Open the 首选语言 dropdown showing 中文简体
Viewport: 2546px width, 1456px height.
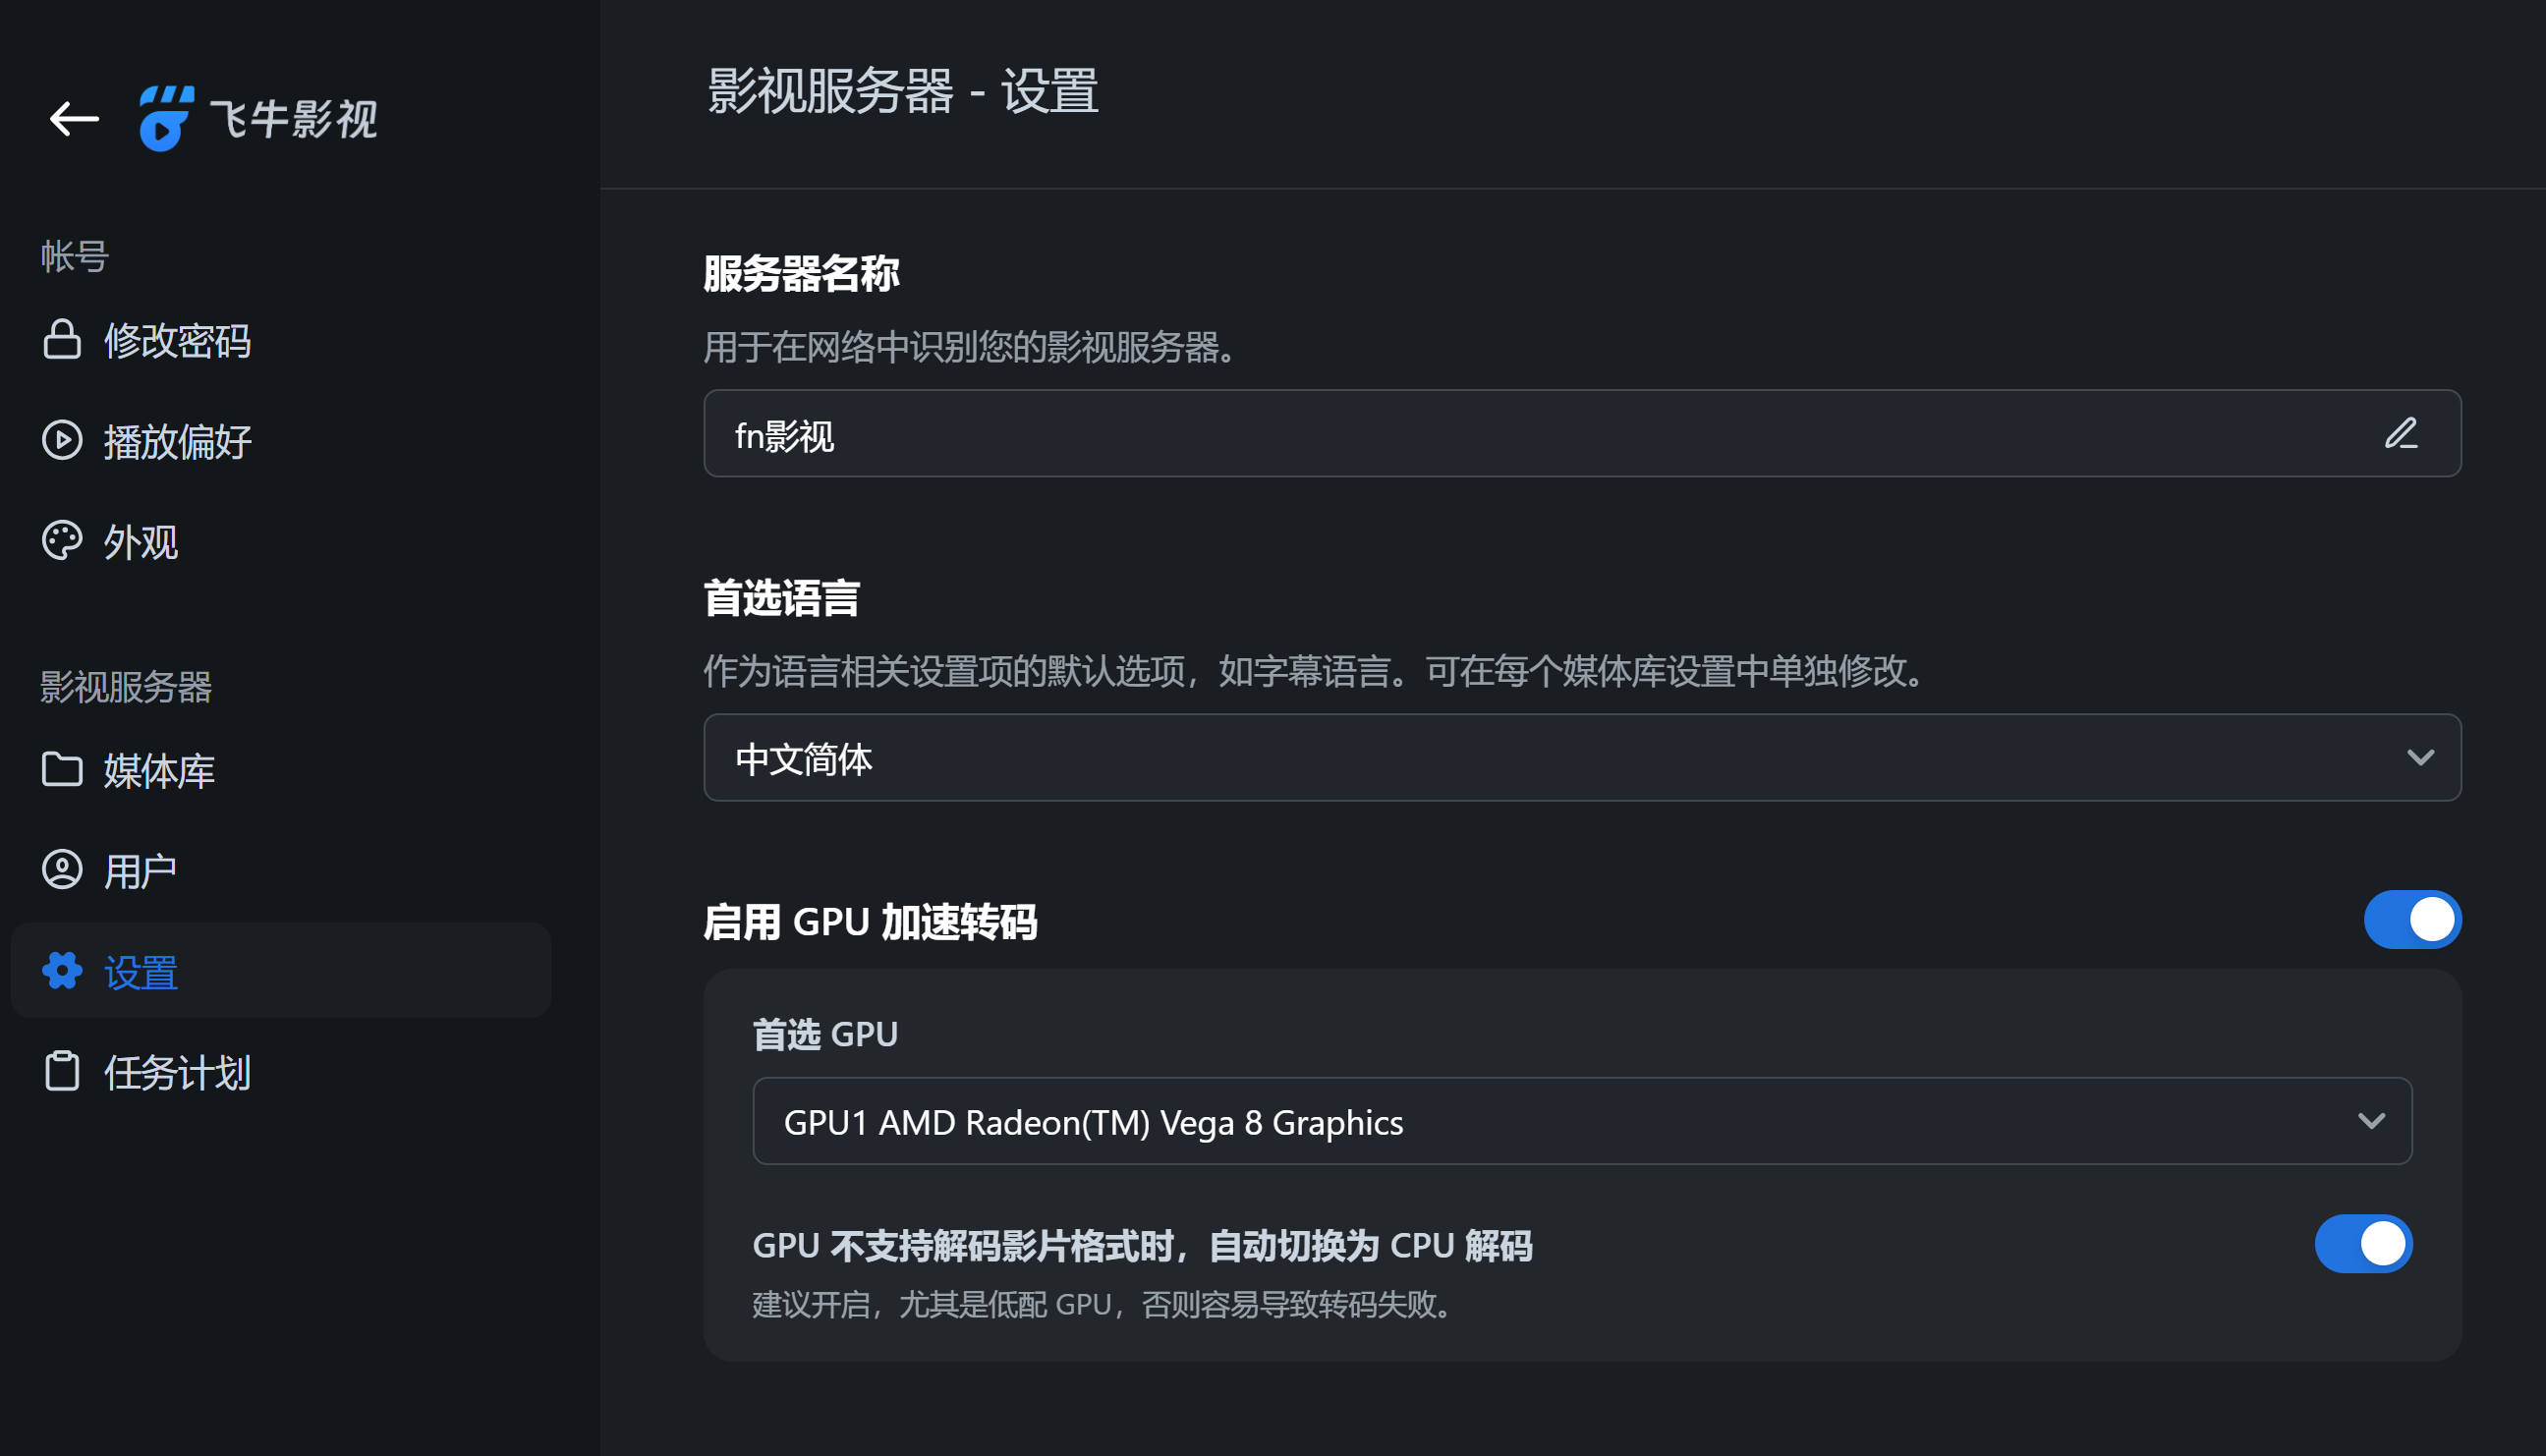pyautogui.click(x=1582, y=758)
